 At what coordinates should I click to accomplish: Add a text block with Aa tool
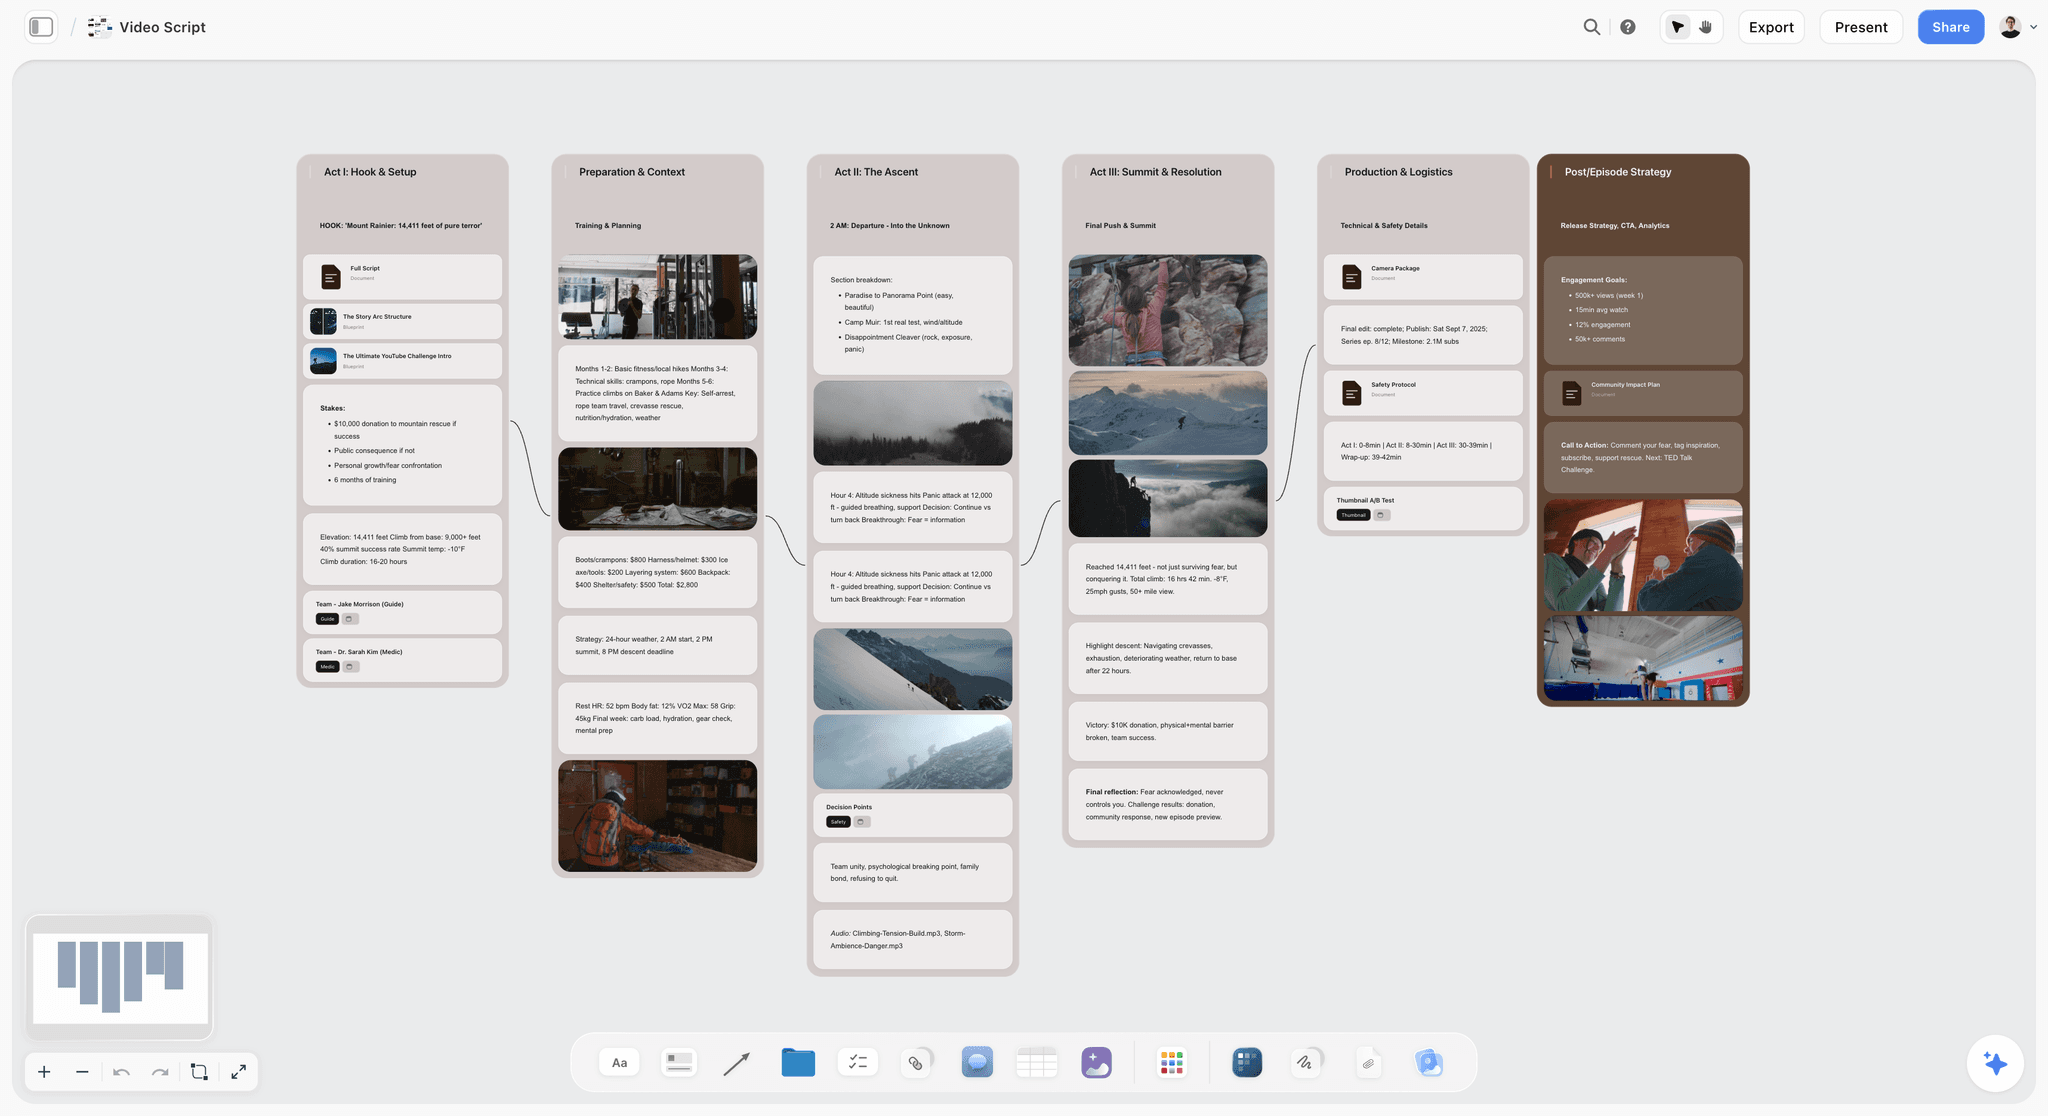click(619, 1062)
